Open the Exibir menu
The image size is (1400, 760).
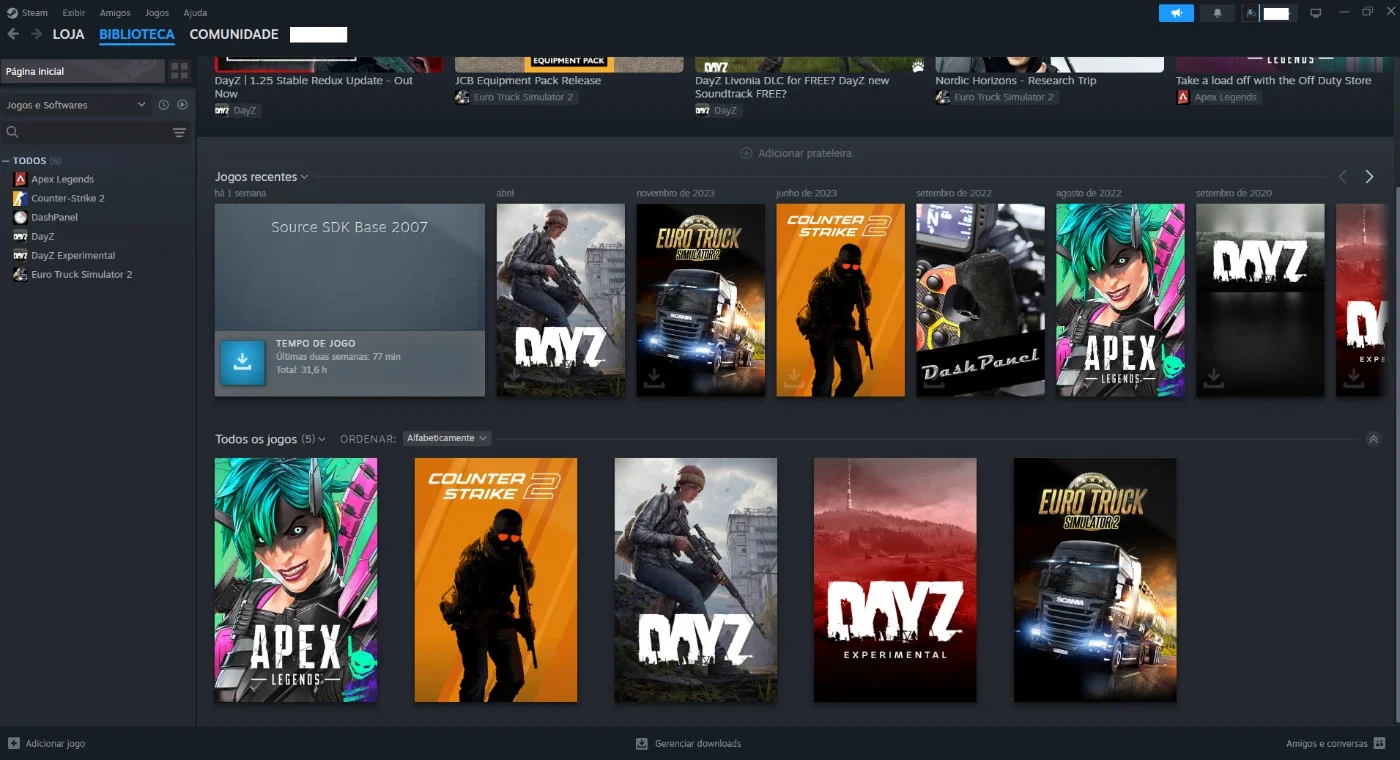(x=73, y=13)
